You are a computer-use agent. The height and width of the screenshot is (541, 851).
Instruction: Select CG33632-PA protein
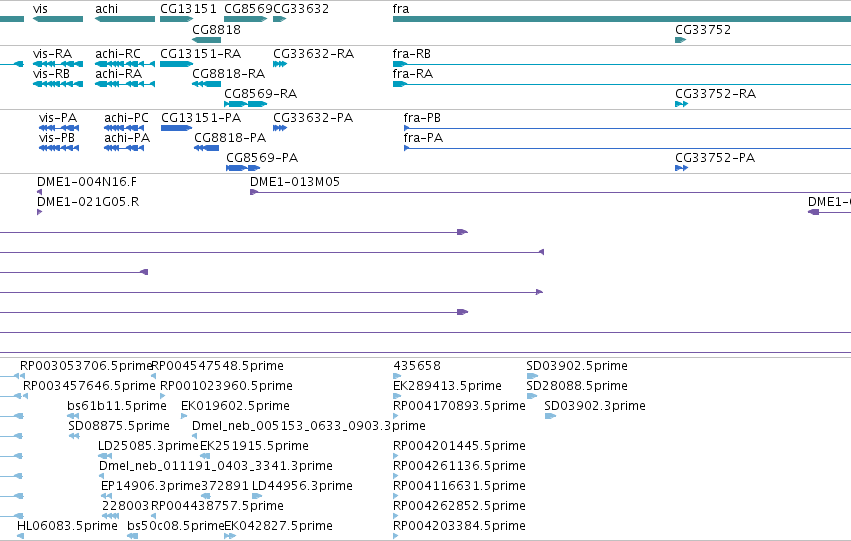tap(280, 128)
